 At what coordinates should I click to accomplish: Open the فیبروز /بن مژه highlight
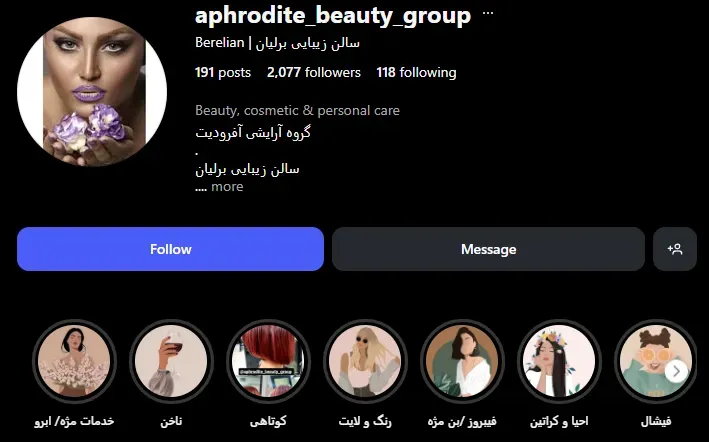tap(462, 361)
